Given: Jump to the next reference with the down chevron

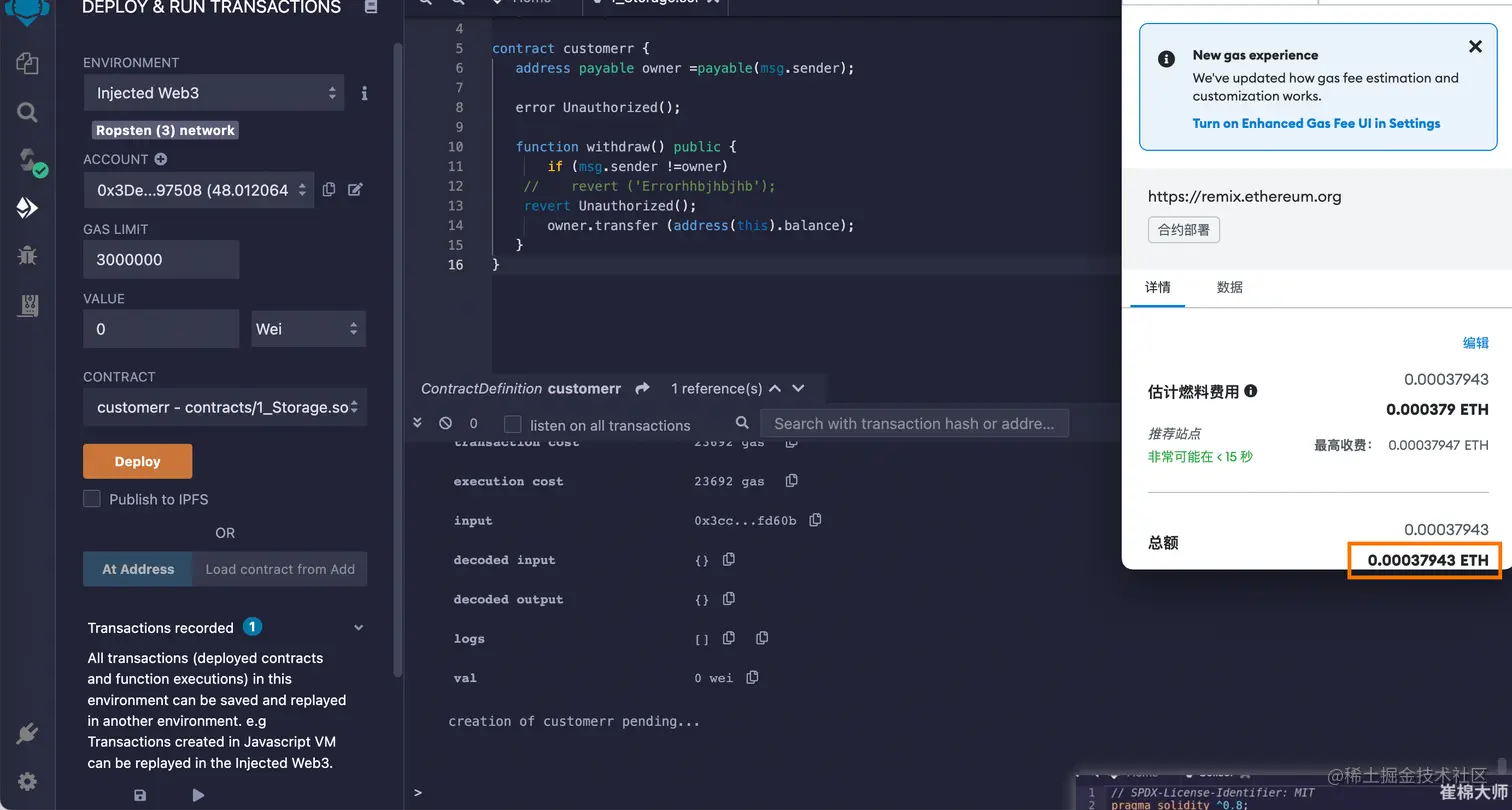Looking at the screenshot, I should click(x=798, y=388).
